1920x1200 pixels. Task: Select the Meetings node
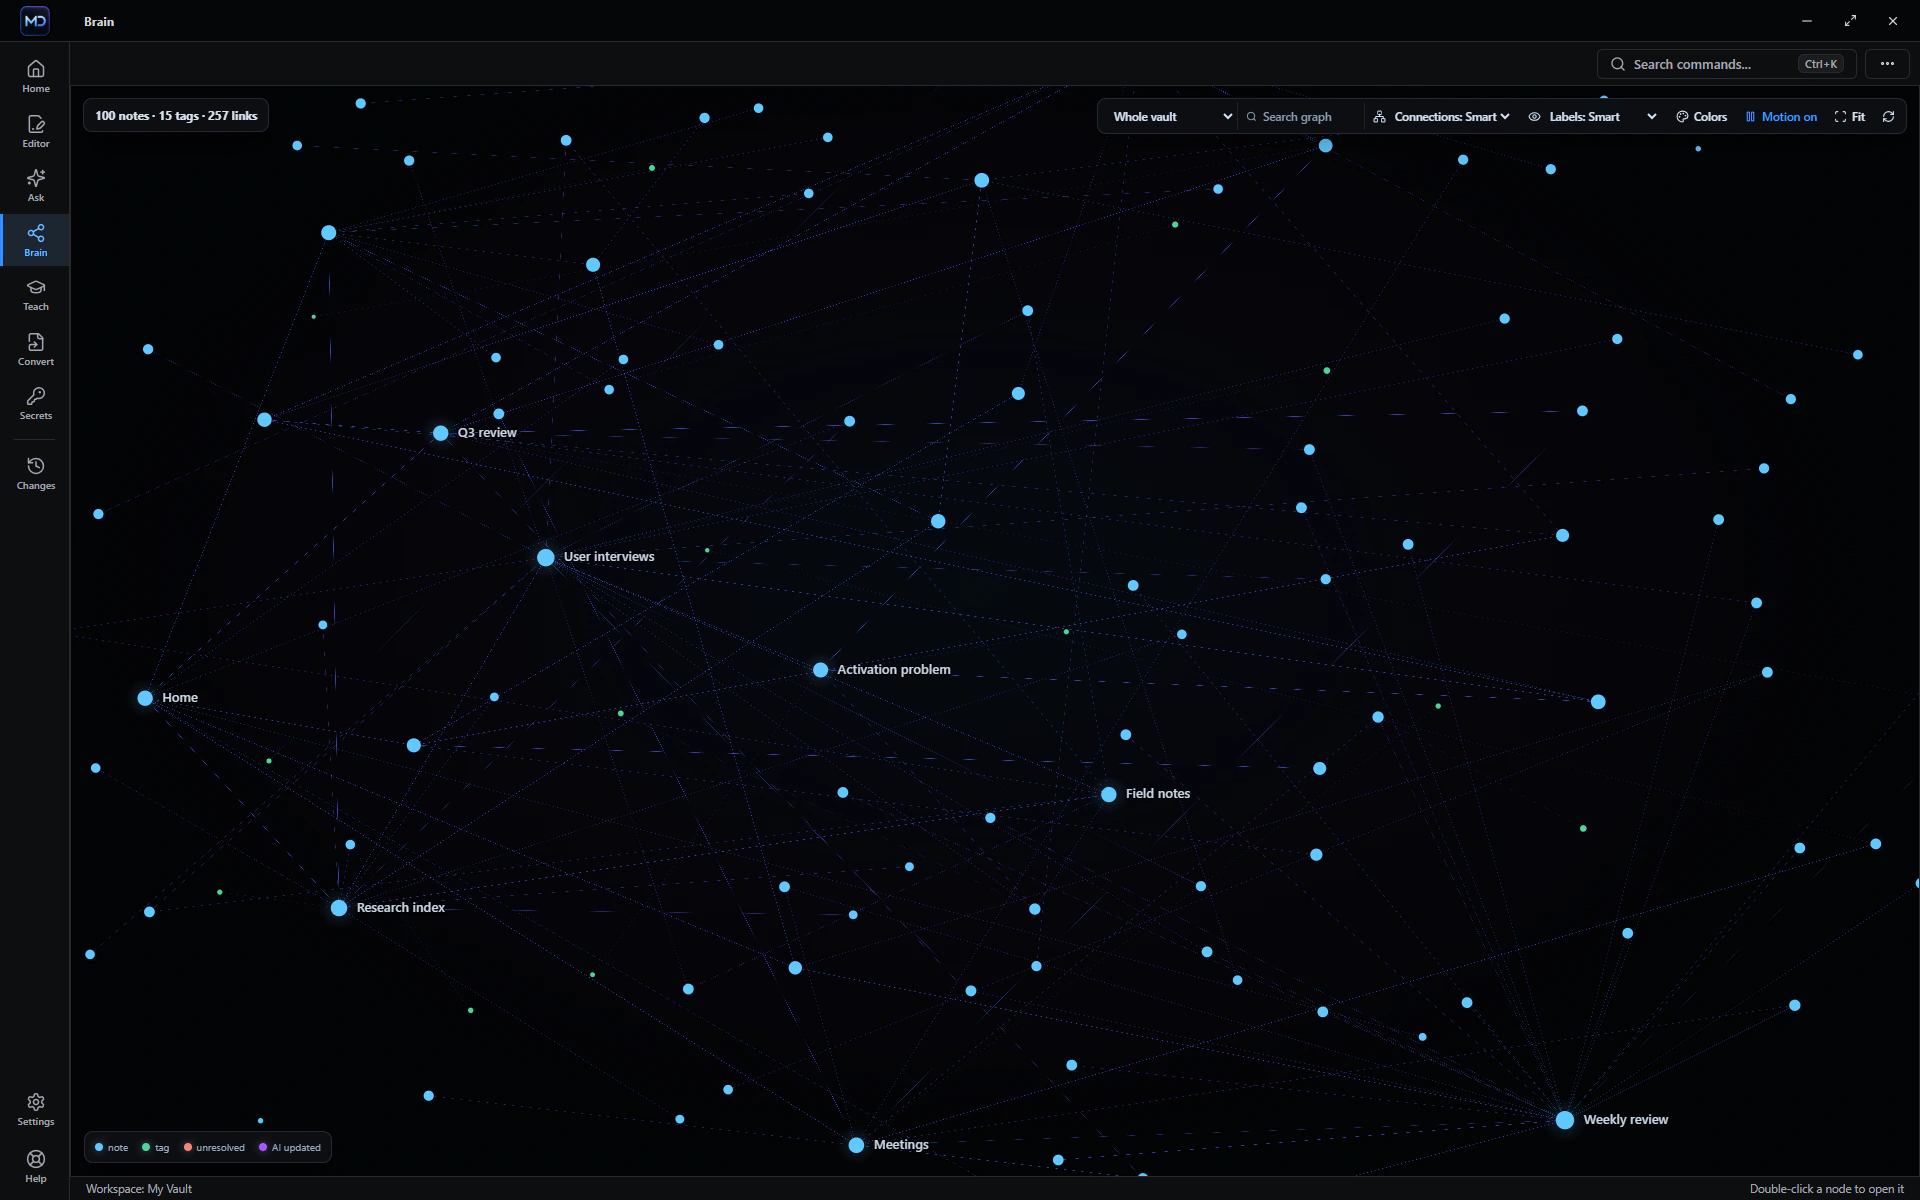click(857, 1145)
